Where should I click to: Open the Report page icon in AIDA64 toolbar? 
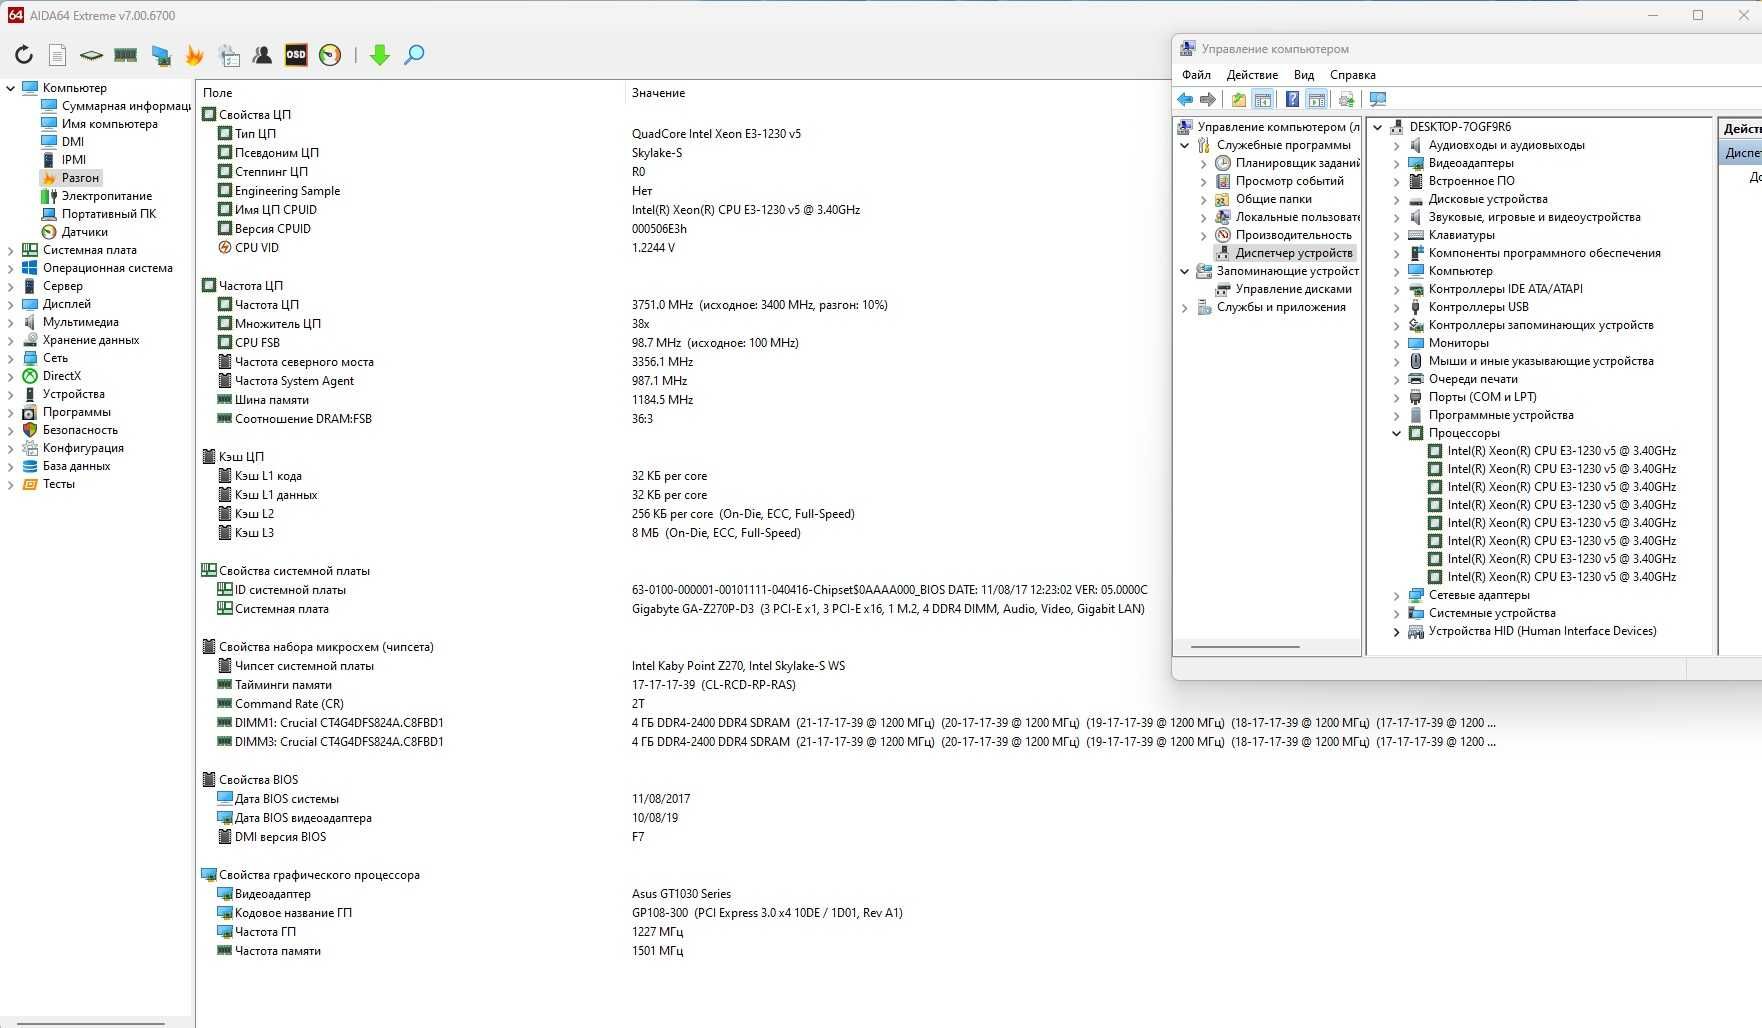[58, 55]
